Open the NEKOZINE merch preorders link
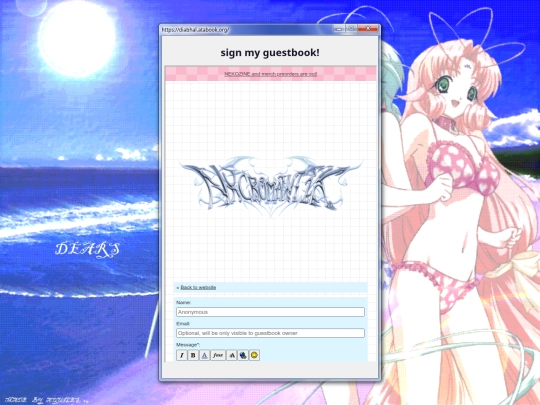540x405 pixels. (x=270, y=74)
